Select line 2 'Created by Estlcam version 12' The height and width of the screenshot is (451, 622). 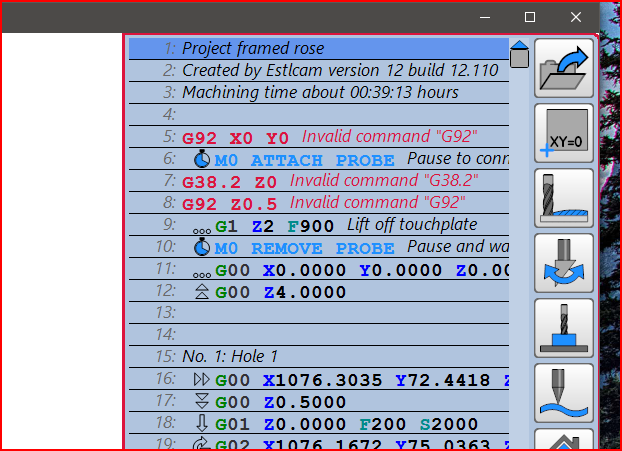319,71
